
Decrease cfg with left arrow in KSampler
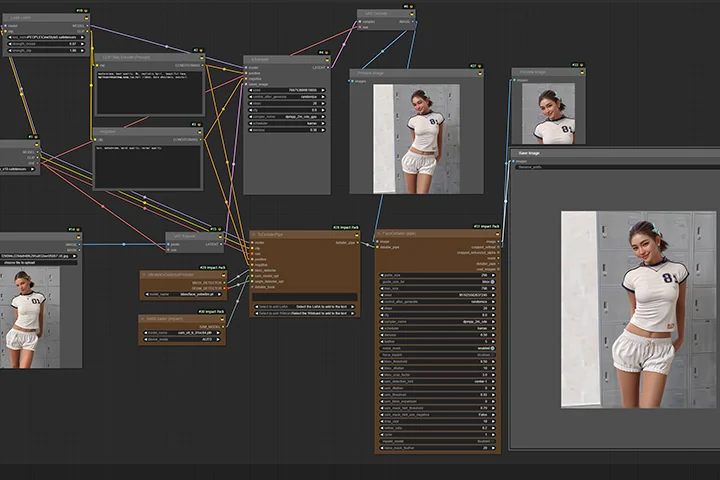click(251, 110)
